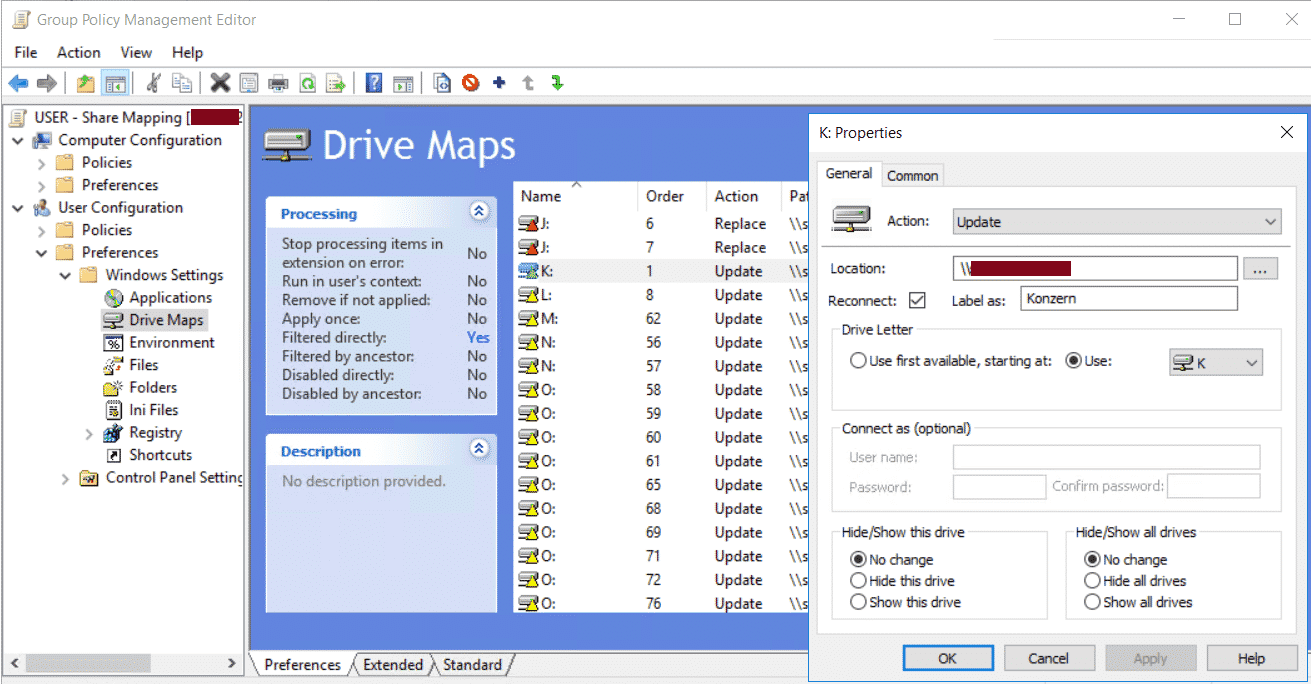Switch to the Common tab

pyautogui.click(x=912, y=176)
